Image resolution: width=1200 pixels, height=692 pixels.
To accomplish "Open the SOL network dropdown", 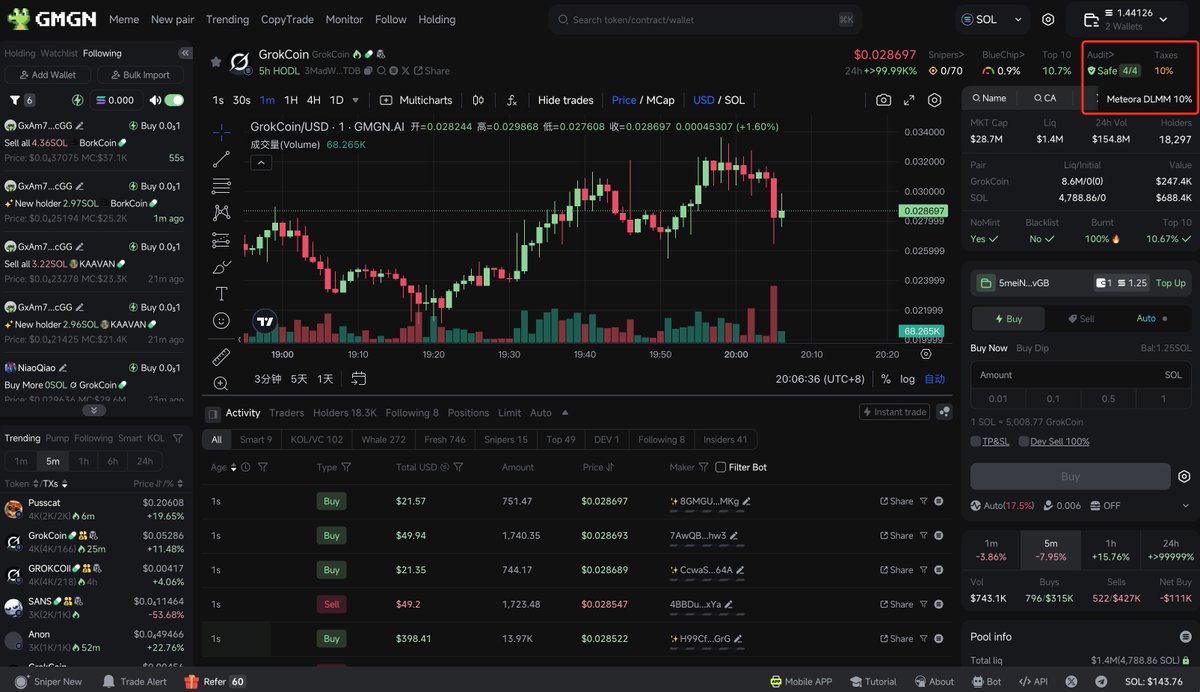I will pyautogui.click(x=991, y=19).
